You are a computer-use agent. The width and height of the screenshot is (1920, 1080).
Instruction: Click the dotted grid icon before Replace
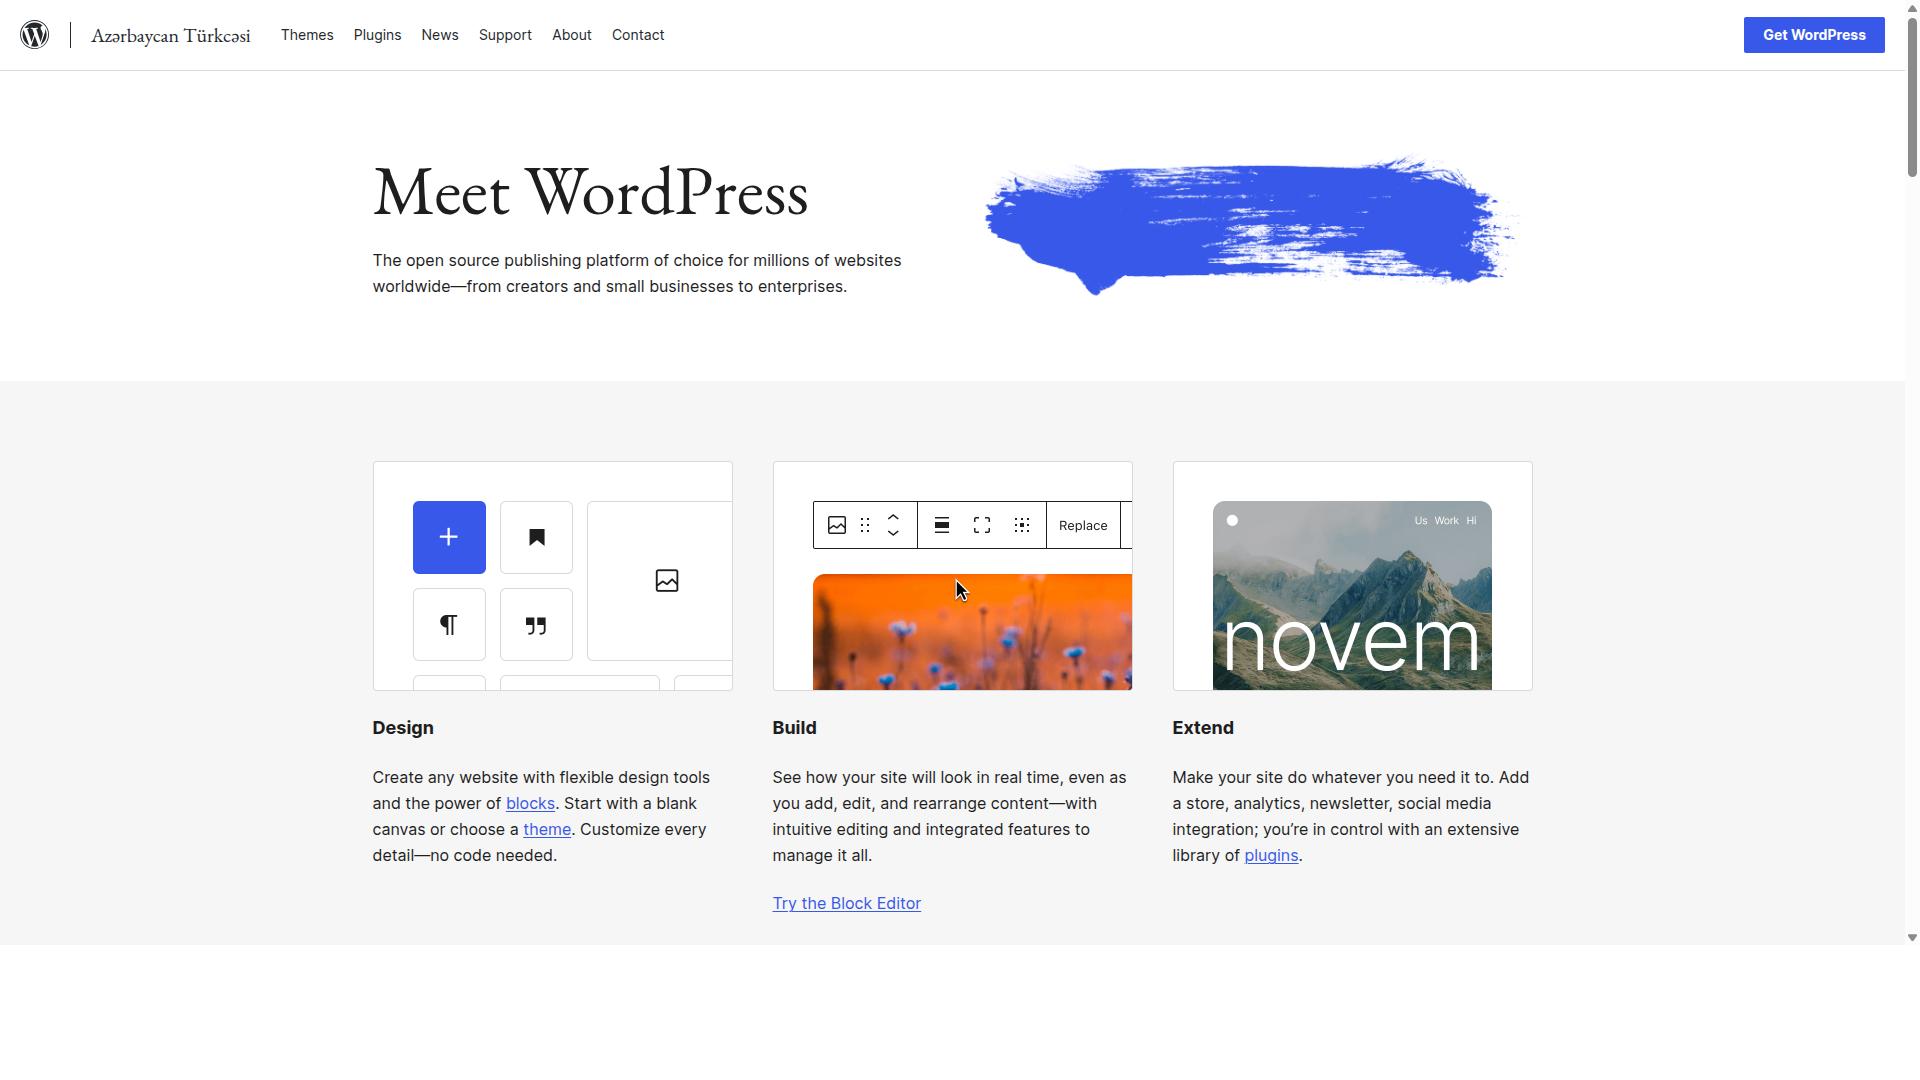[x=1022, y=525]
